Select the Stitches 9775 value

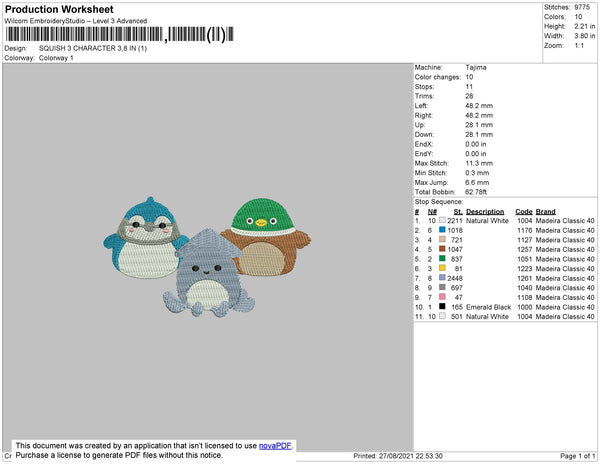click(x=582, y=7)
